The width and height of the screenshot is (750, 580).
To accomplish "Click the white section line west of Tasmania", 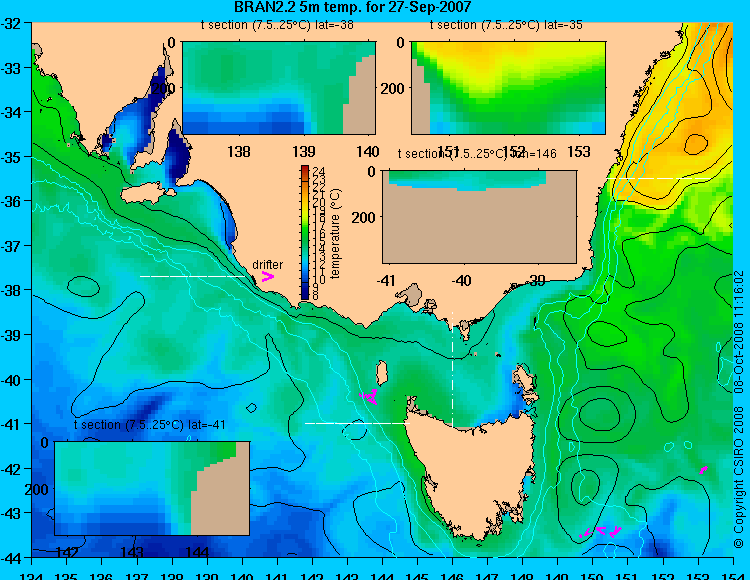I will click(357, 423).
